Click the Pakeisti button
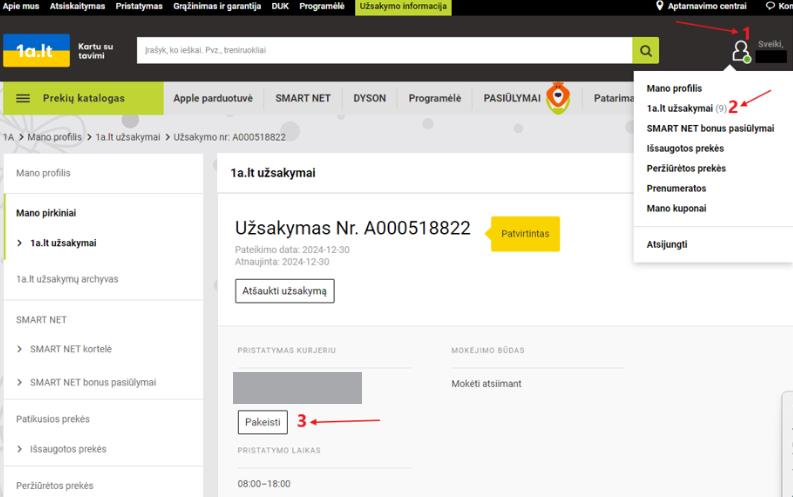Image resolution: width=793 pixels, height=497 pixels. pyautogui.click(x=262, y=422)
